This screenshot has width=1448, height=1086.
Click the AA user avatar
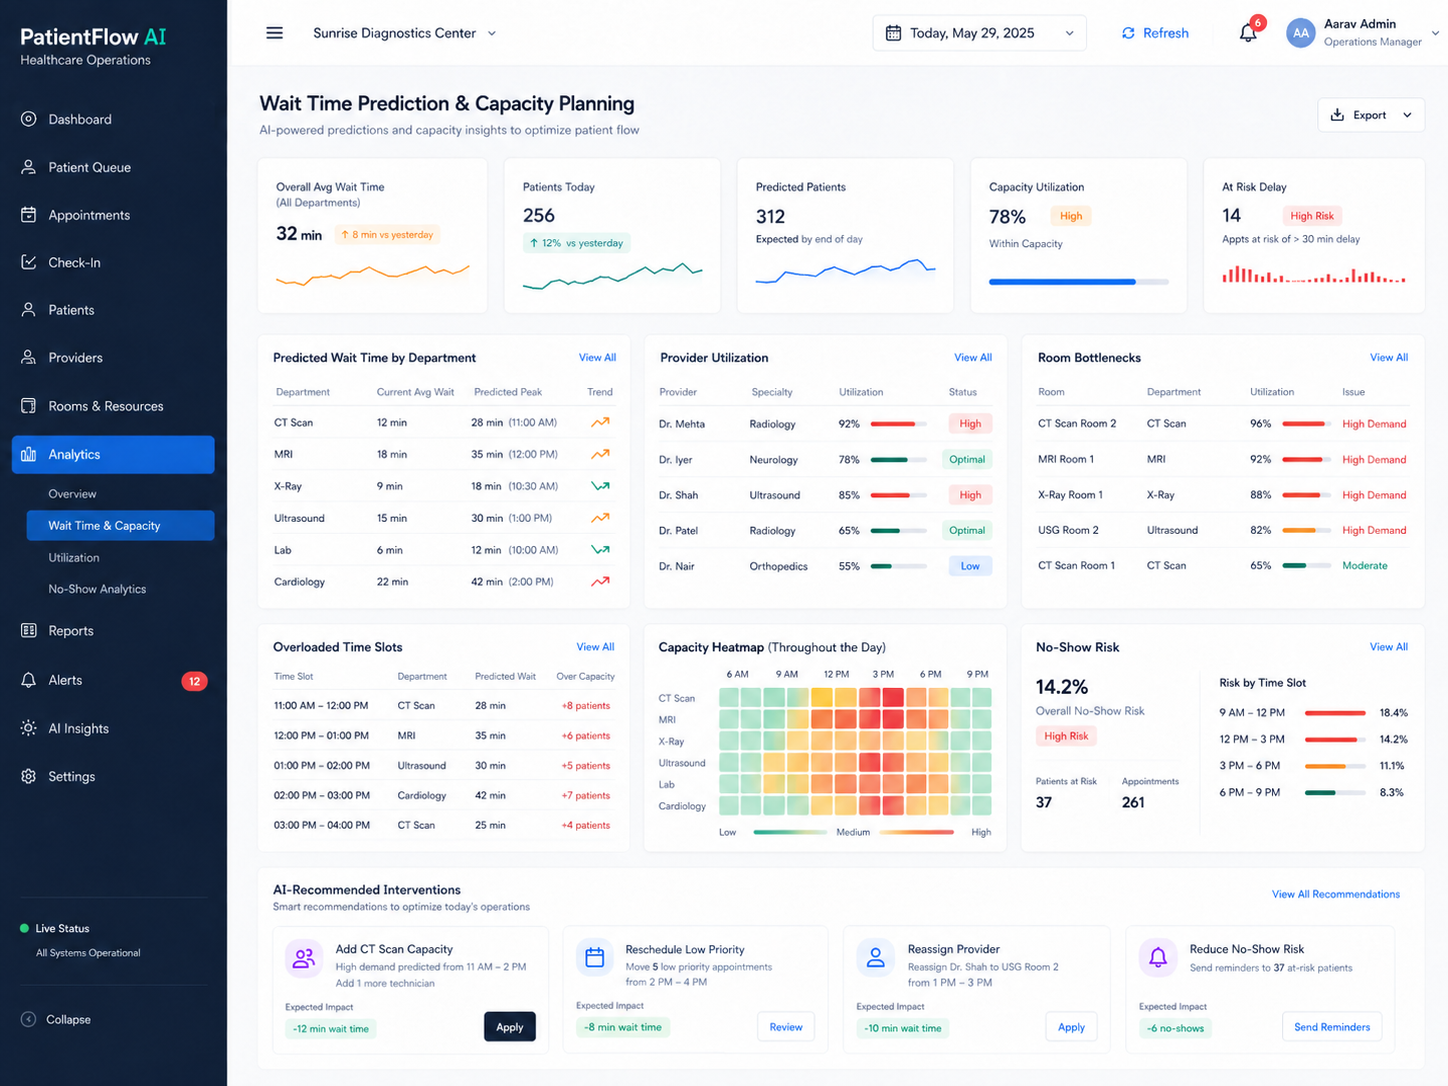(1300, 33)
